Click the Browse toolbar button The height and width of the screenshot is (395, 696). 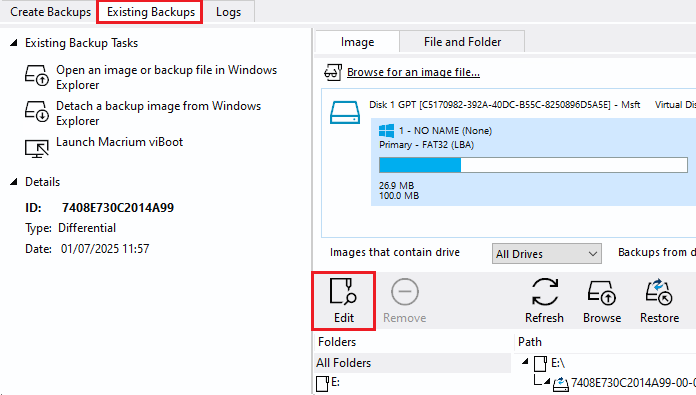(x=602, y=301)
